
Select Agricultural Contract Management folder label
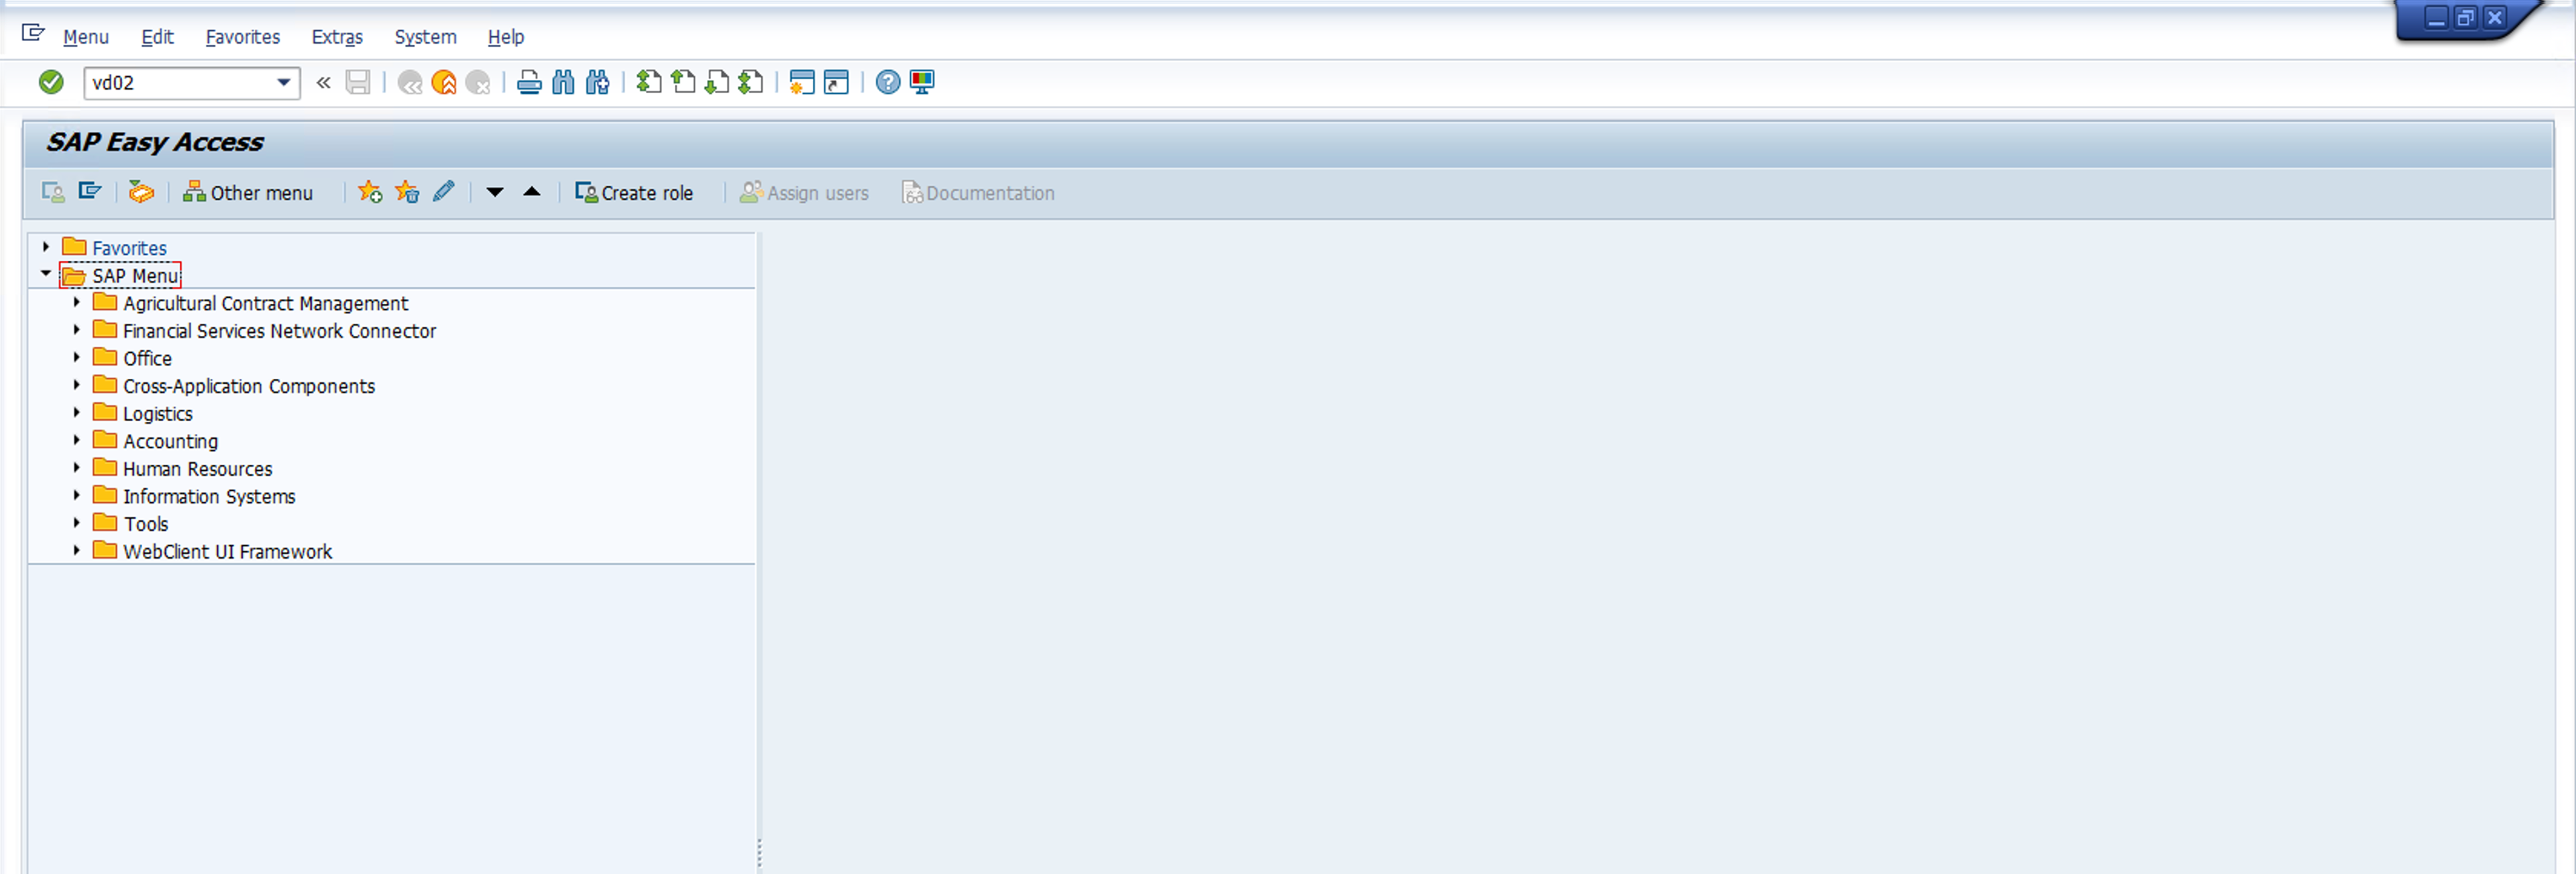[265, 303]
